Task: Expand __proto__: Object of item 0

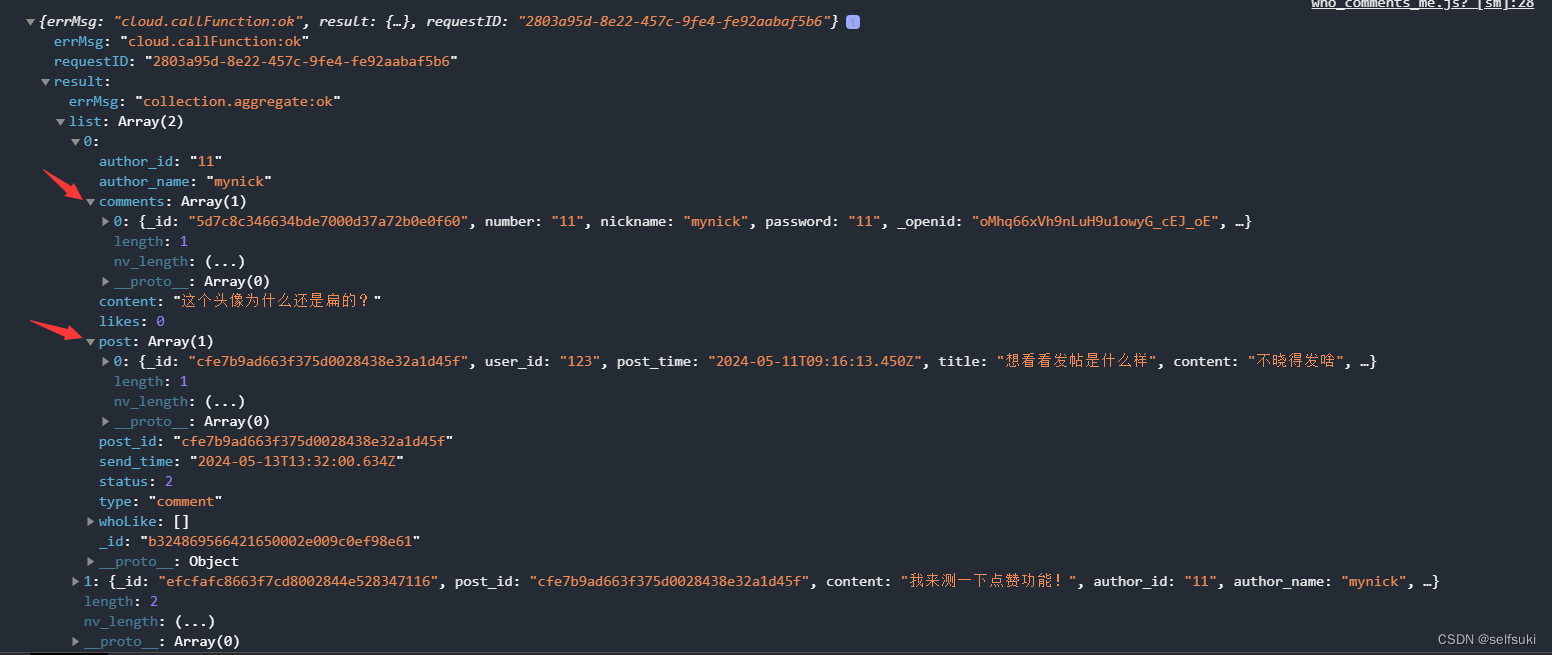Action: point(91,561)
